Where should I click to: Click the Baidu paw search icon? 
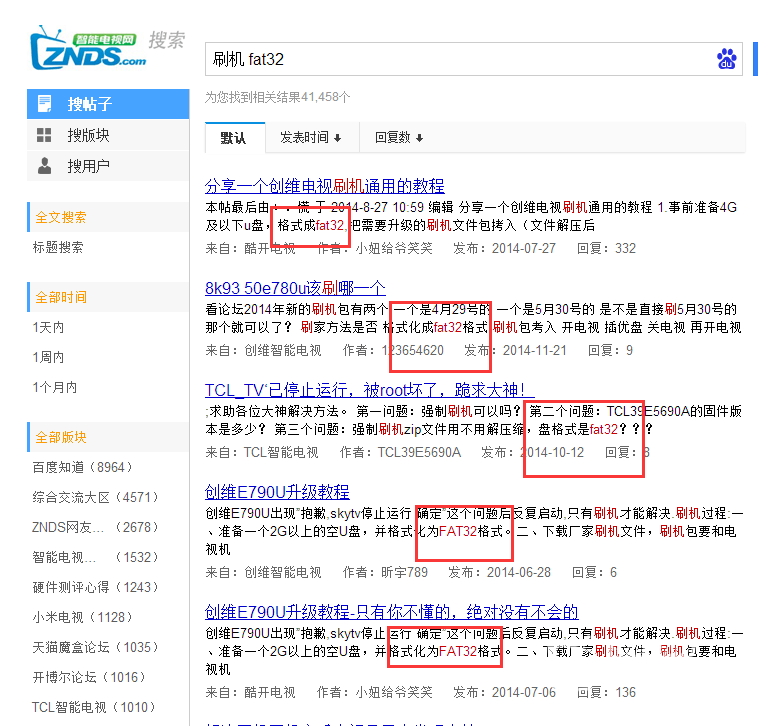coord(726,59)
